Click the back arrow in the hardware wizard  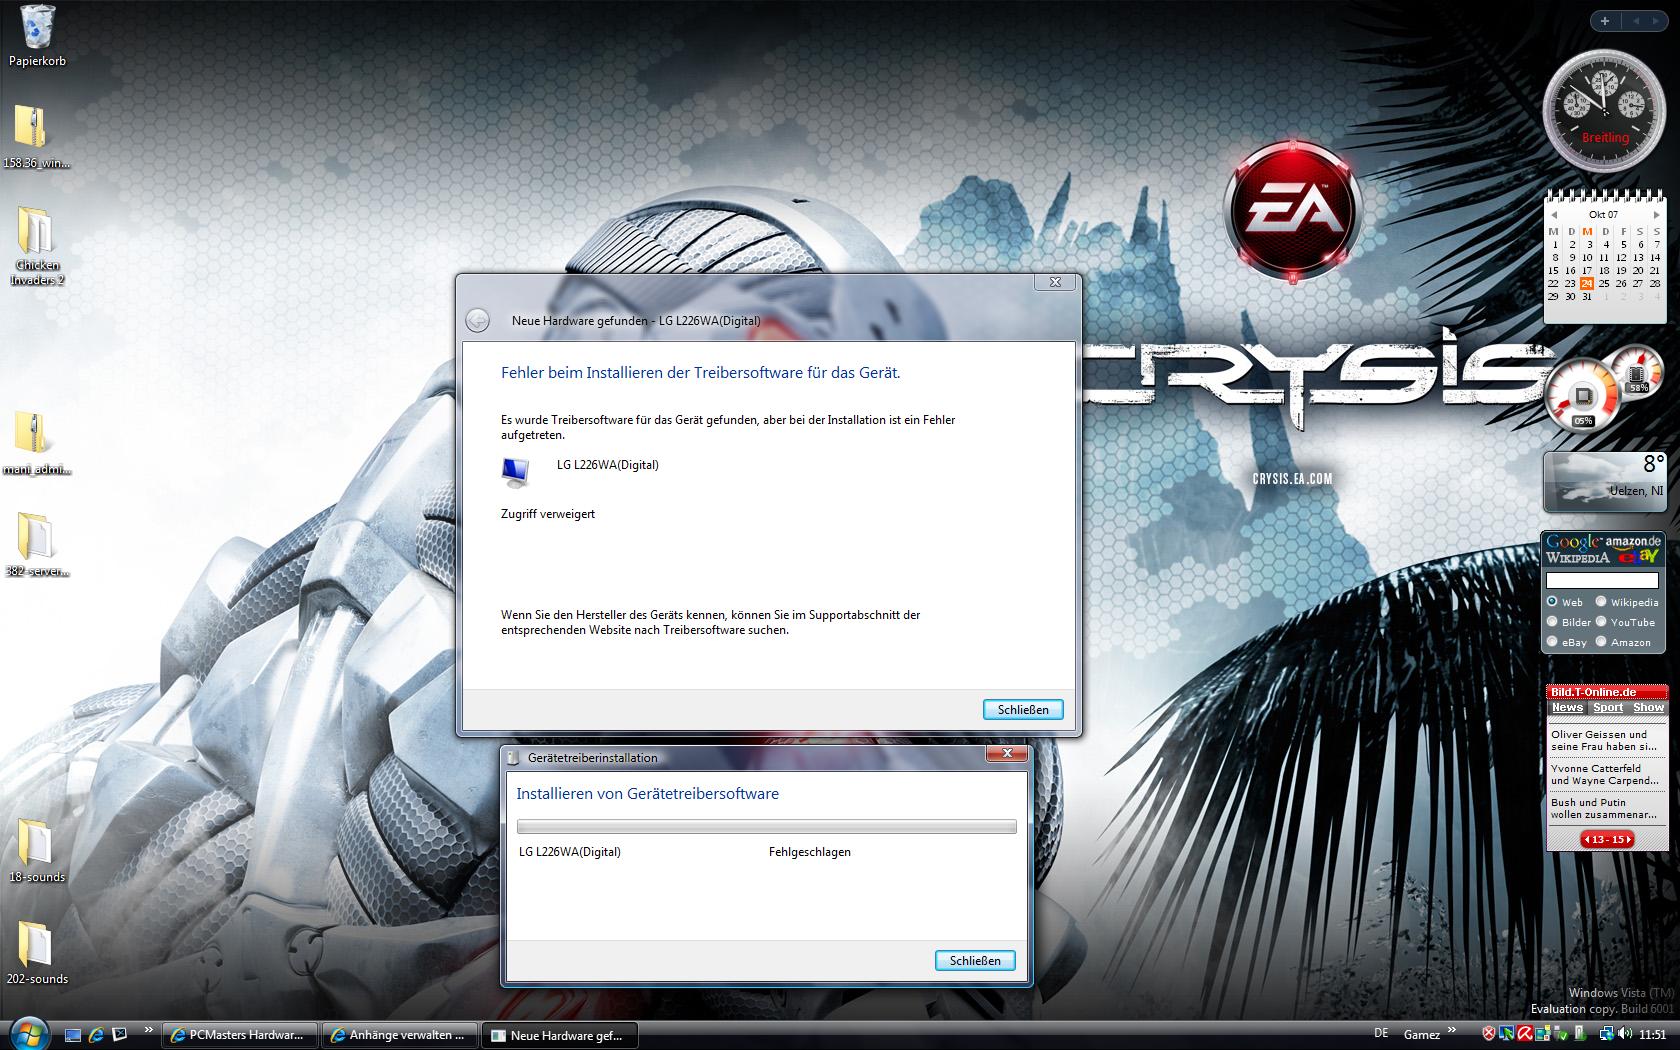477,320
